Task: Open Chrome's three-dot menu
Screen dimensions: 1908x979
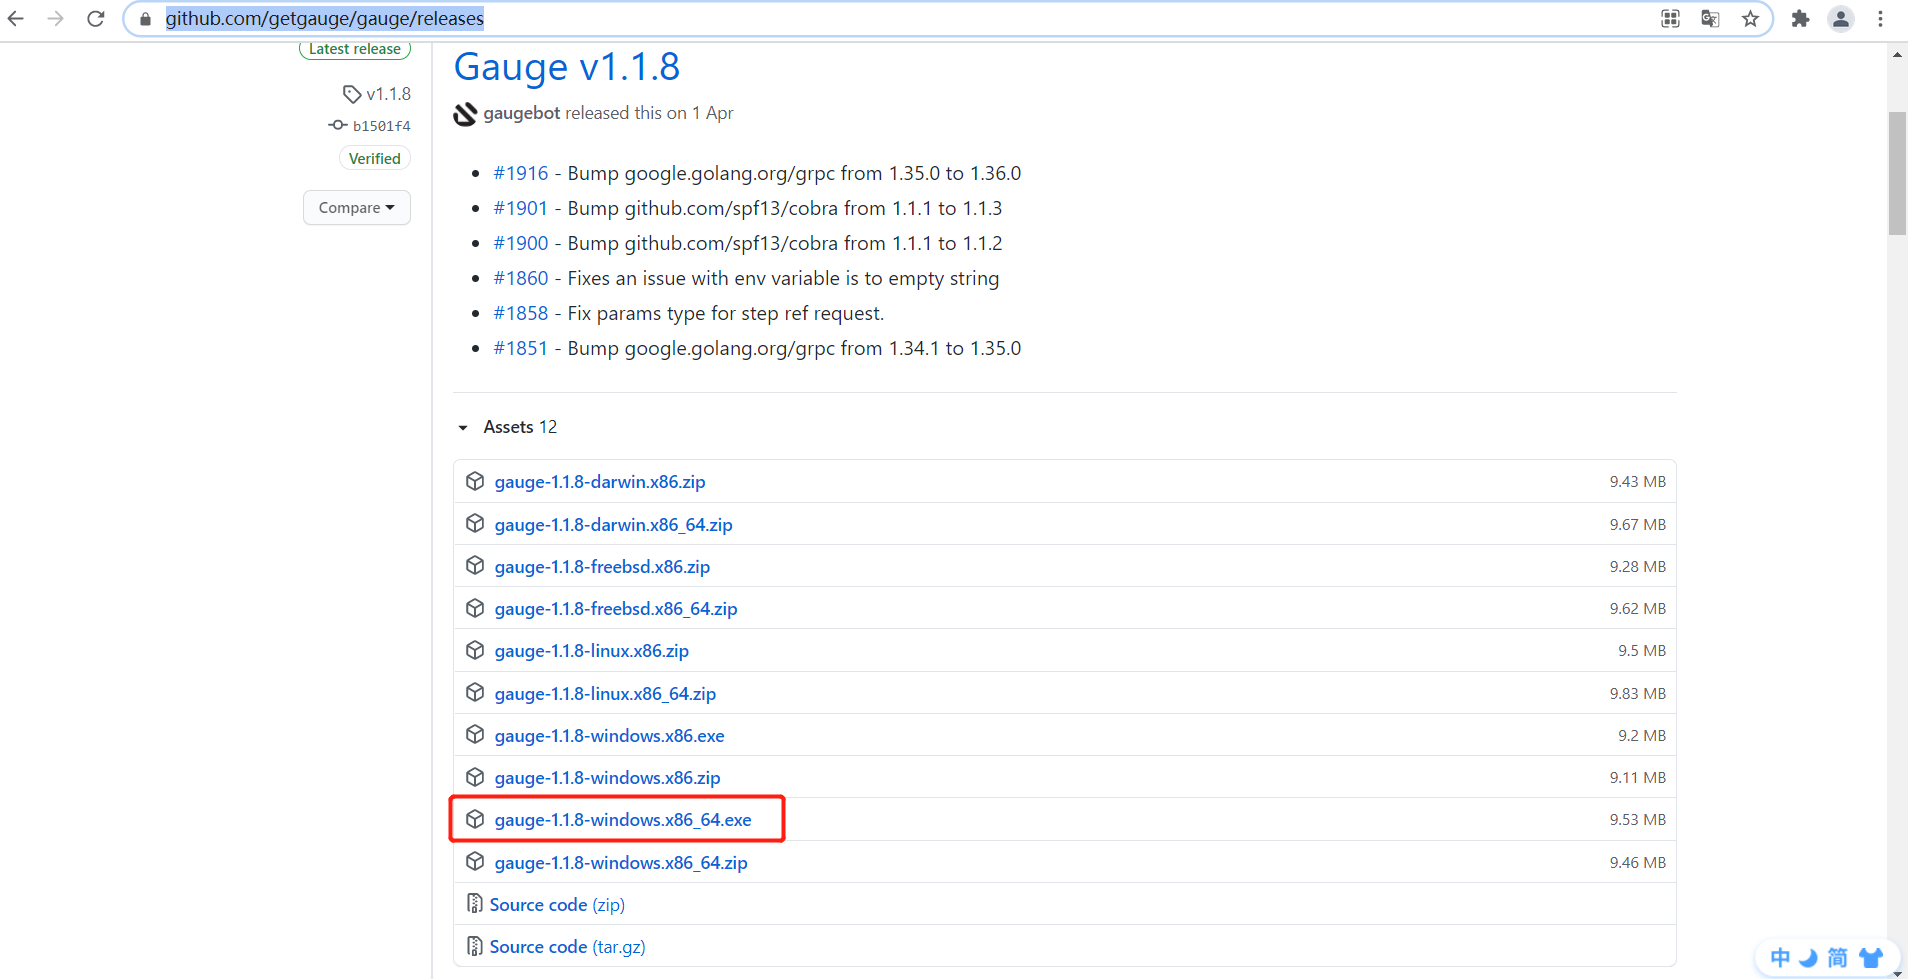Action: pyautogui.click(x=1880, y=19)
